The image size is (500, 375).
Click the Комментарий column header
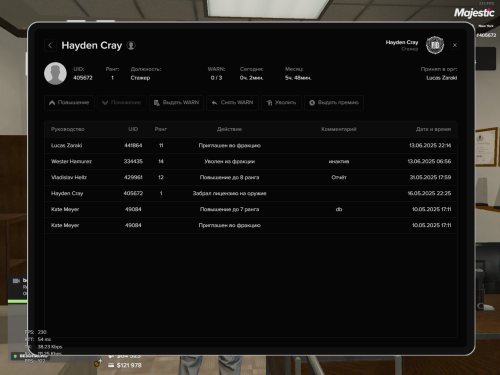[339, 129]
